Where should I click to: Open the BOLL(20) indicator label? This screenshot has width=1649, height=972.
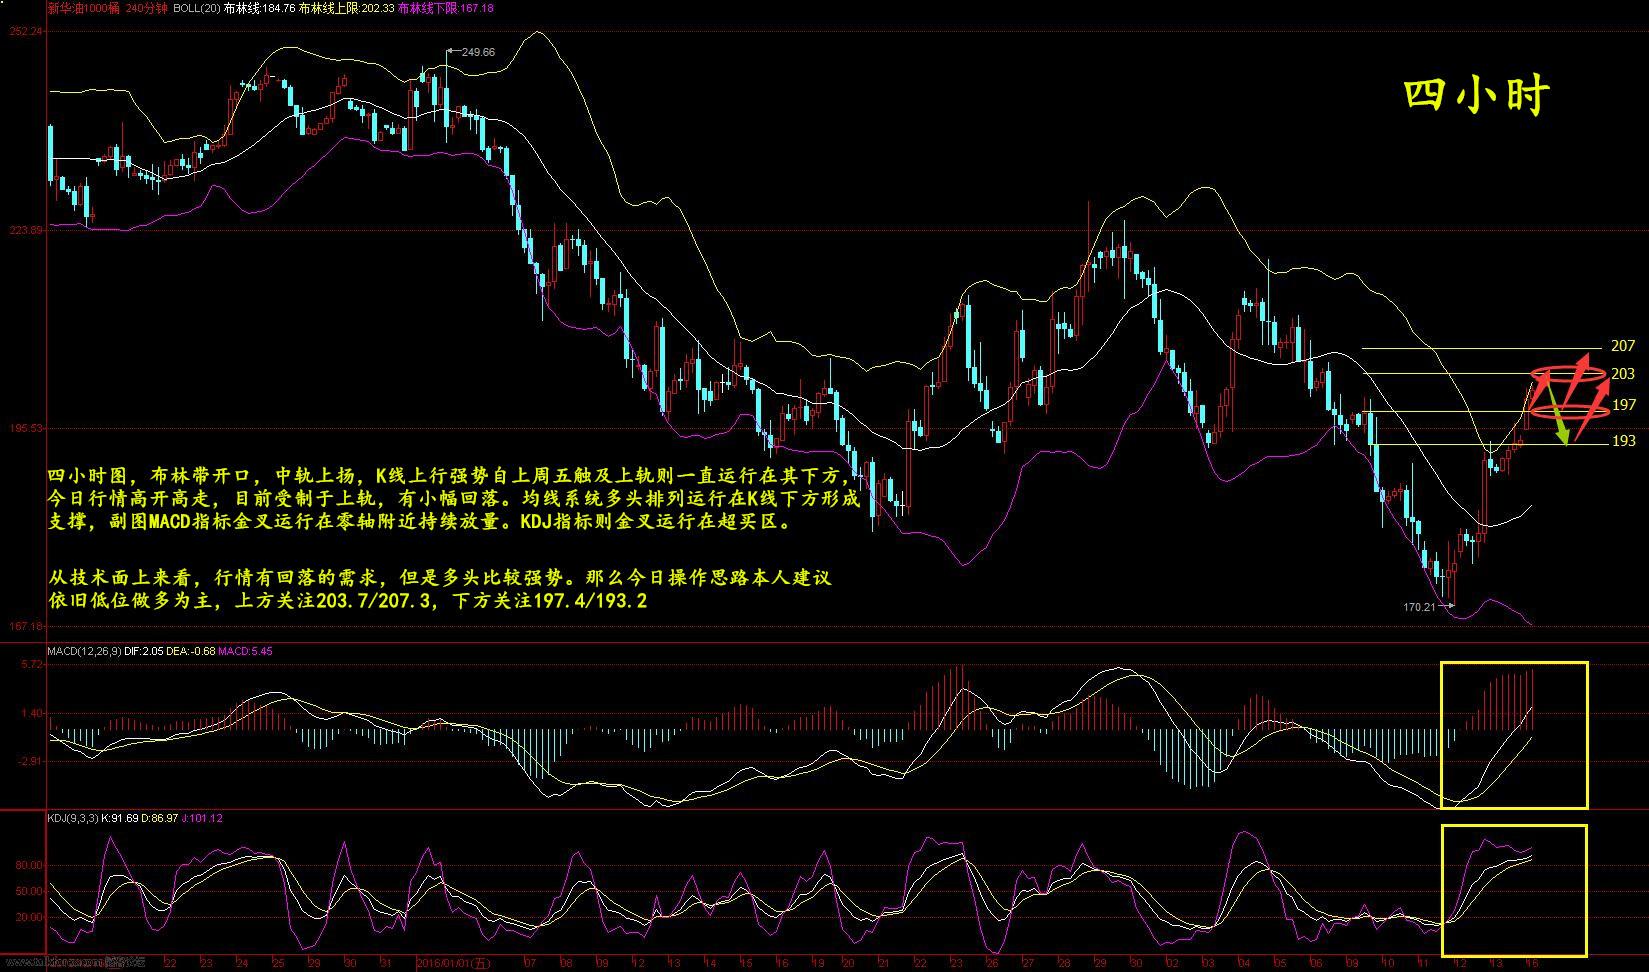tap(196, 8)
